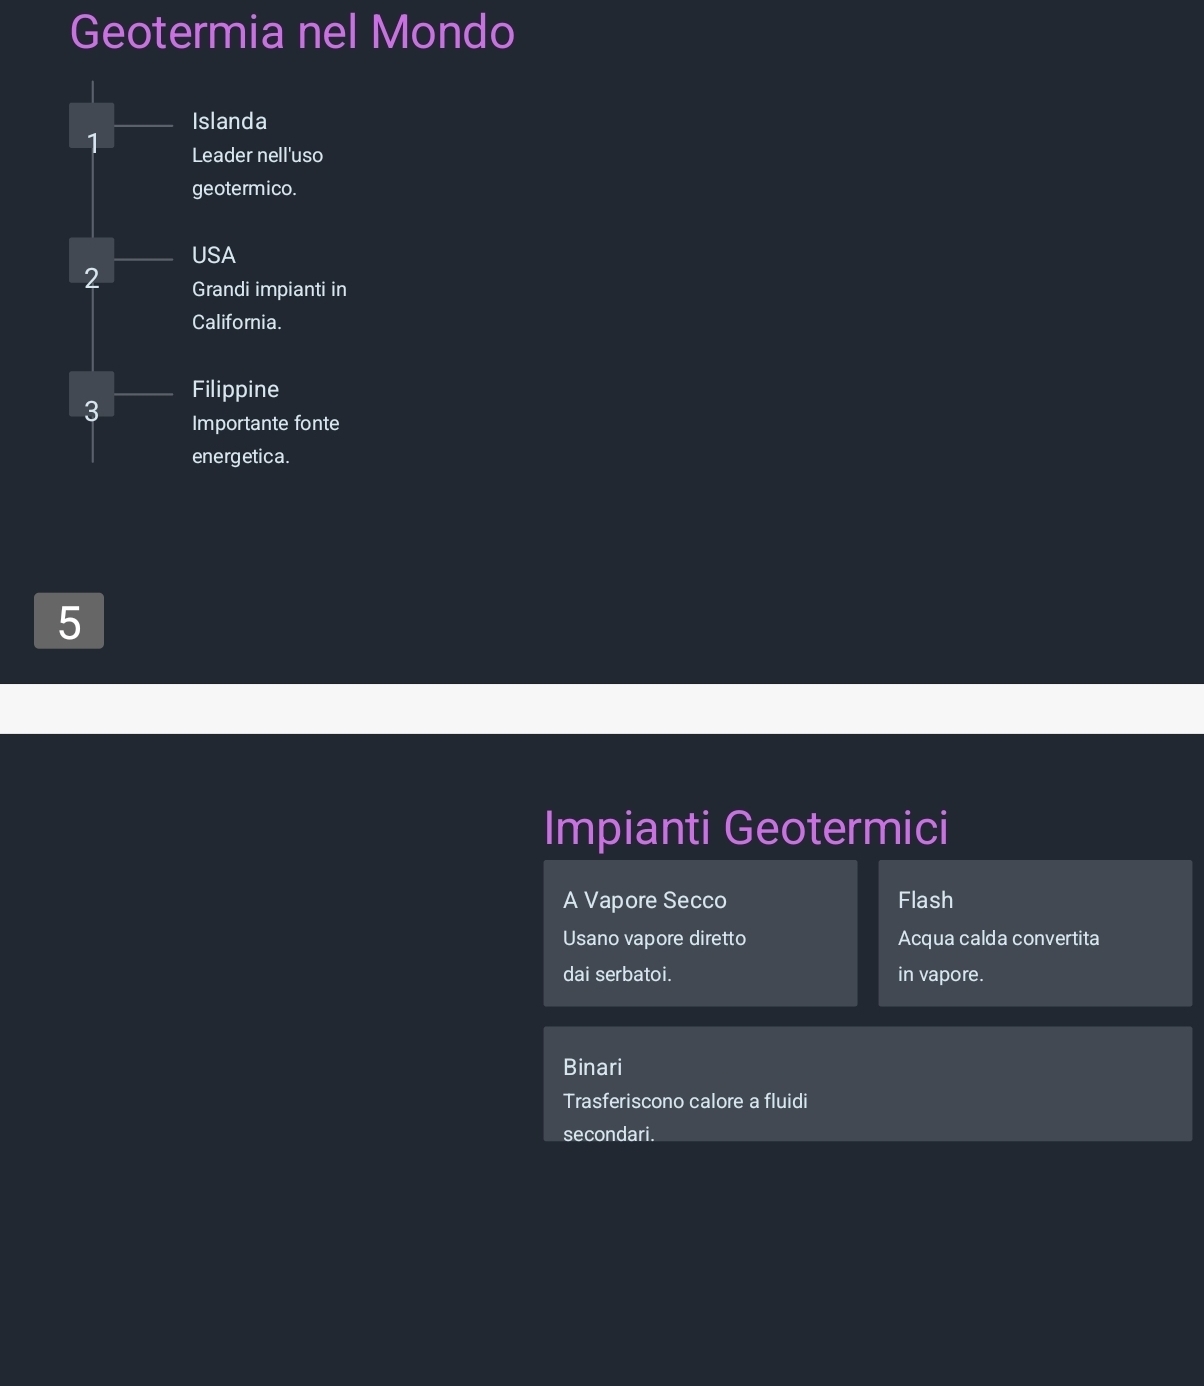The width and height of the screenshot is (1204, 1386).
Task: Click the text 'Trasferiscono calore a fluidi secondari.'
Action: (685, 1117)
